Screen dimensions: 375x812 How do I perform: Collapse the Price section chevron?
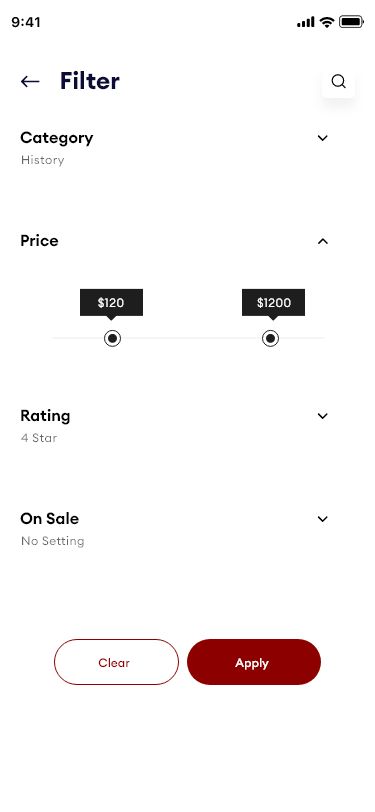click(323, 241)
